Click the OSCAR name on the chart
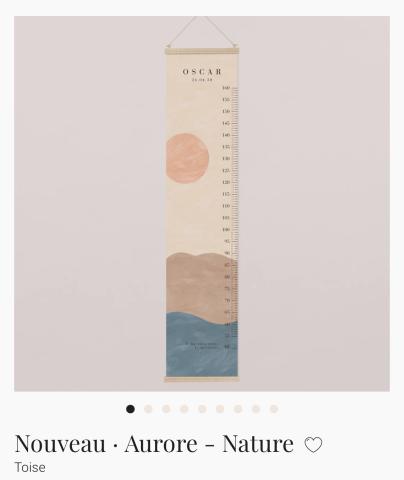Image resolution: width=404 pixels, height=480 pixels. [x=202, y=72]
